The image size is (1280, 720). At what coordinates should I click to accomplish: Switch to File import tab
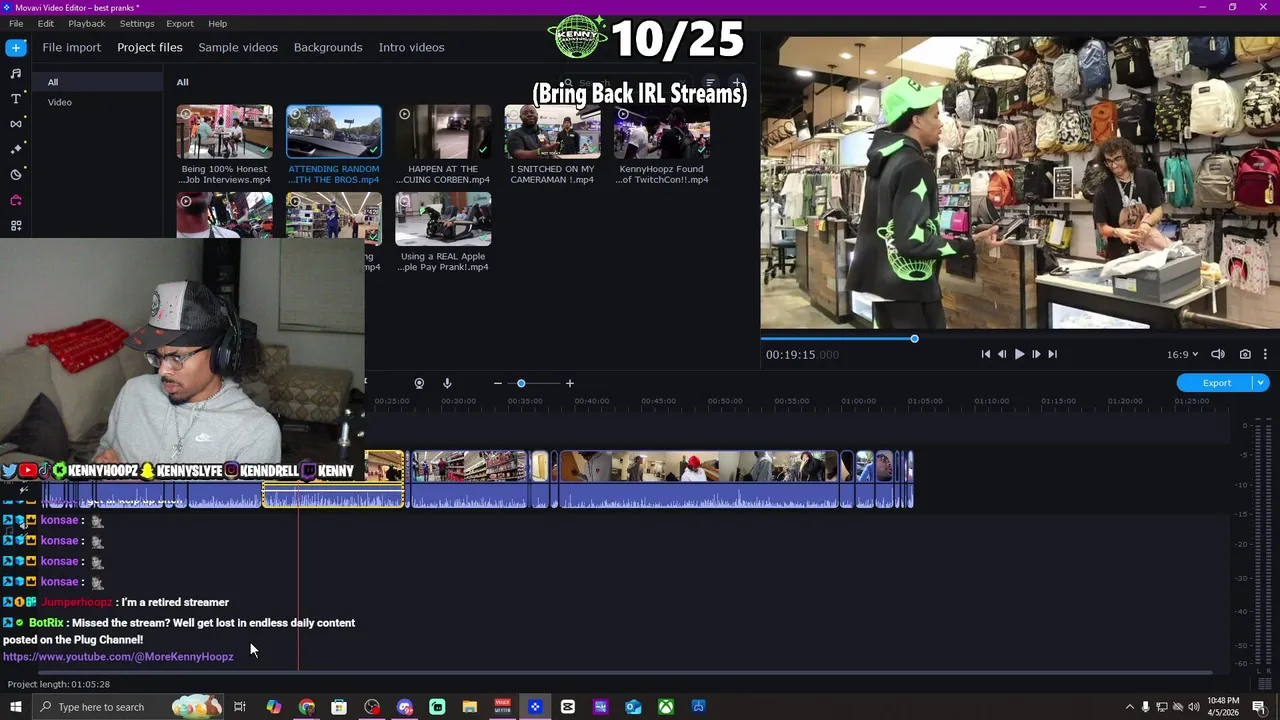click(71, 47)
